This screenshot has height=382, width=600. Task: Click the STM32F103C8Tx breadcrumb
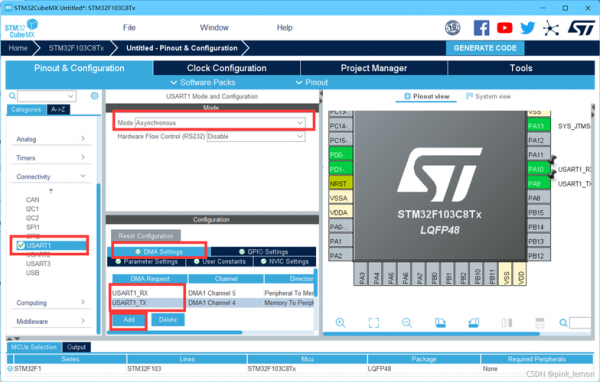76,48
